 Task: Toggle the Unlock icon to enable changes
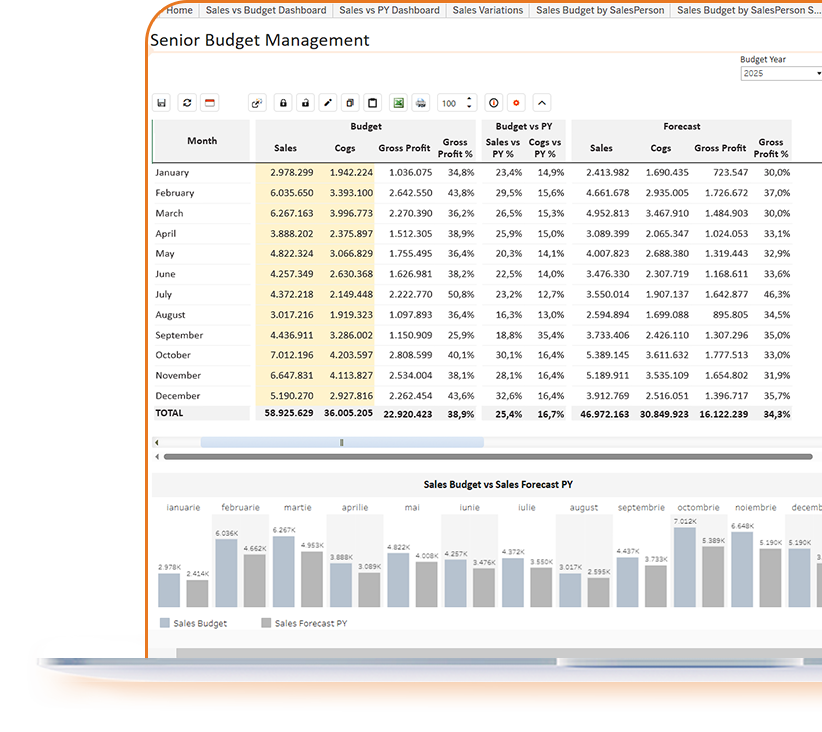pyautogui.click(x=305, y=103)
